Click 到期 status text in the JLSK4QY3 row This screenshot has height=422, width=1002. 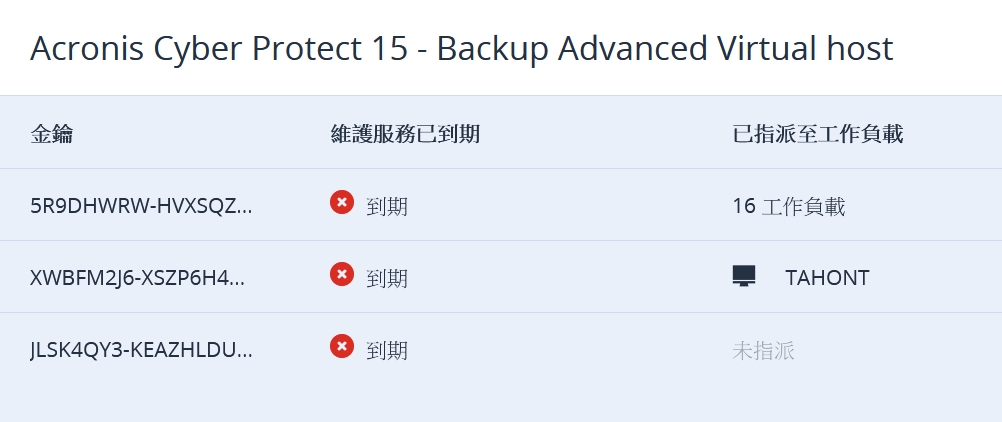click(387, 350)
